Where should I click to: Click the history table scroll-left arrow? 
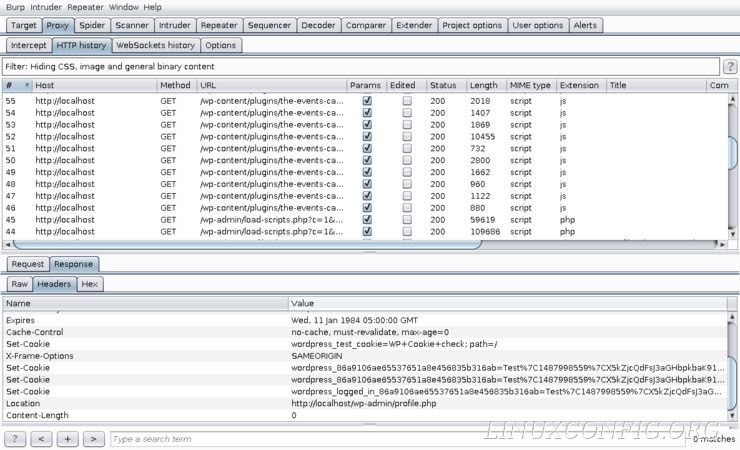8,244
